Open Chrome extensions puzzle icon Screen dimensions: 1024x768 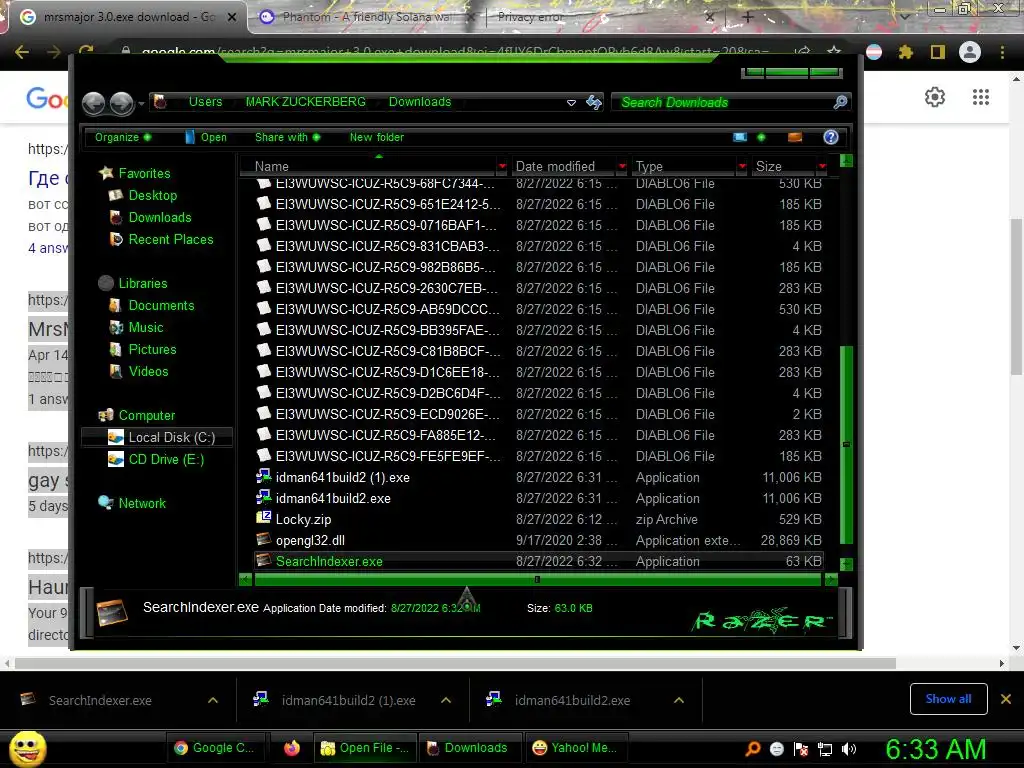pyautogui.click(x=906, y=52)
